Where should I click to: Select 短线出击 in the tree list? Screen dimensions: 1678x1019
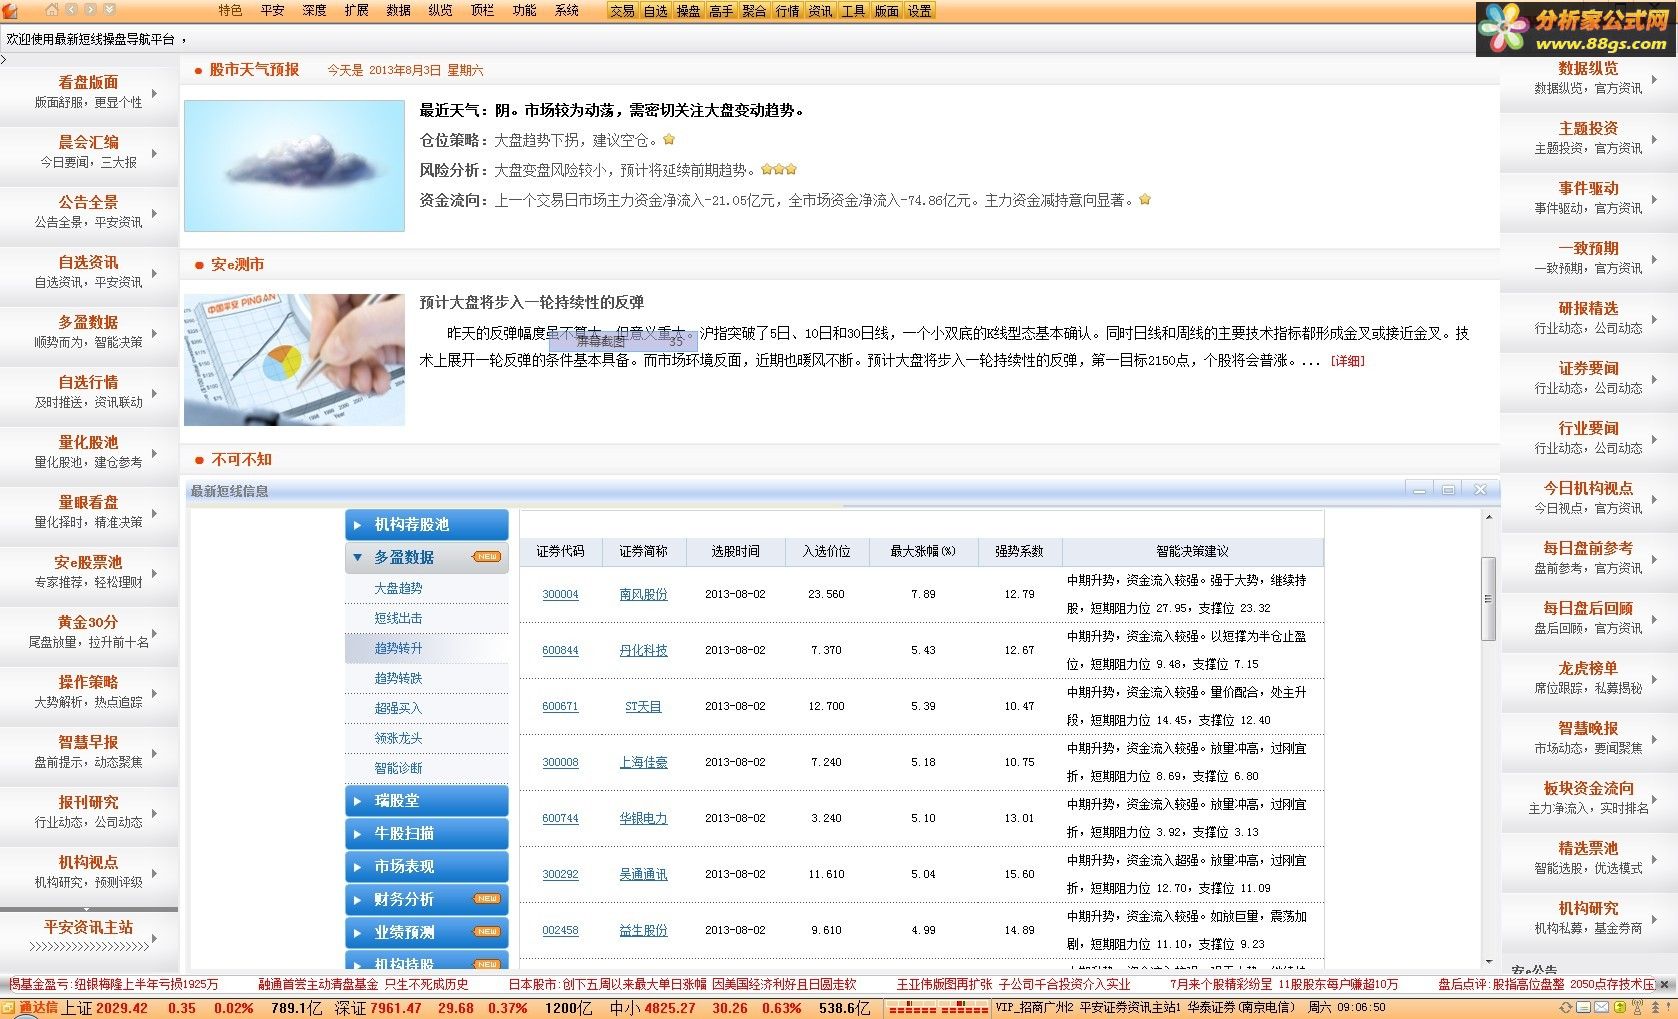tap(398, 618)
